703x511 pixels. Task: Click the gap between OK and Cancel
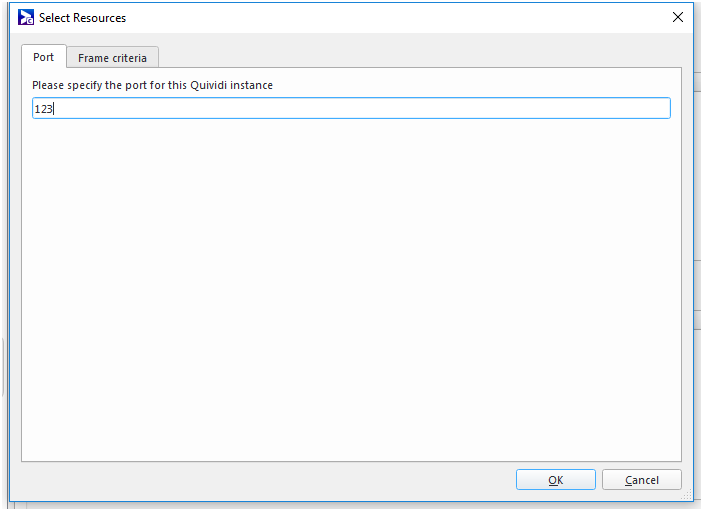click(599, 480)
